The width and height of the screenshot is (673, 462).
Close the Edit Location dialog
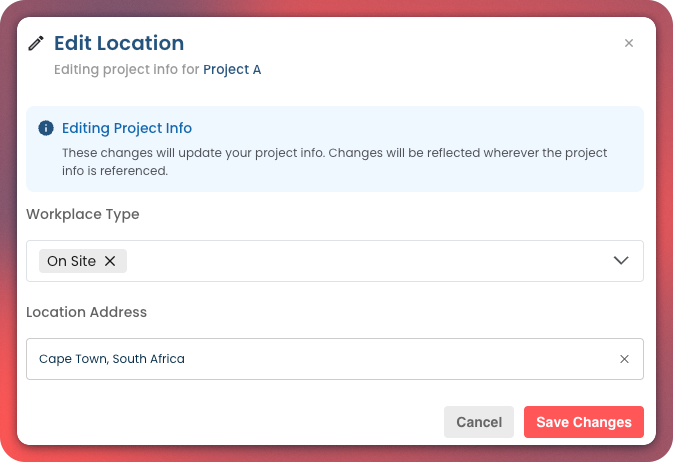click(629, 43)
